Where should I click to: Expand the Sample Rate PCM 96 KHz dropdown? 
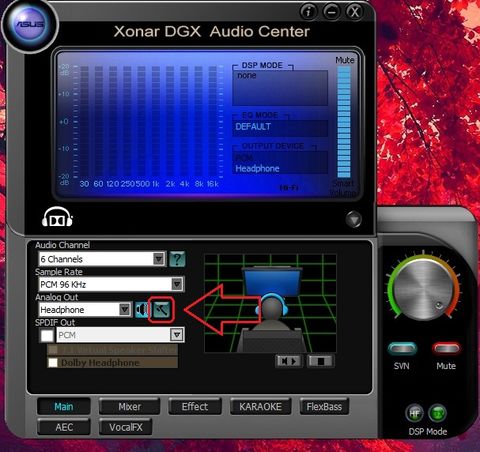pyautogui.click(x=111, y=284)
